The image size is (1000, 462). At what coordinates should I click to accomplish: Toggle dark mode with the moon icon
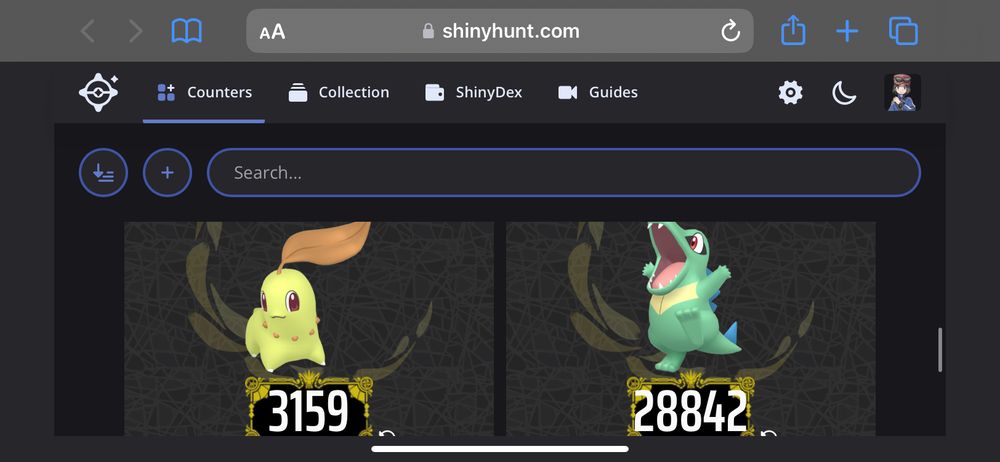[x=844, y=93]
